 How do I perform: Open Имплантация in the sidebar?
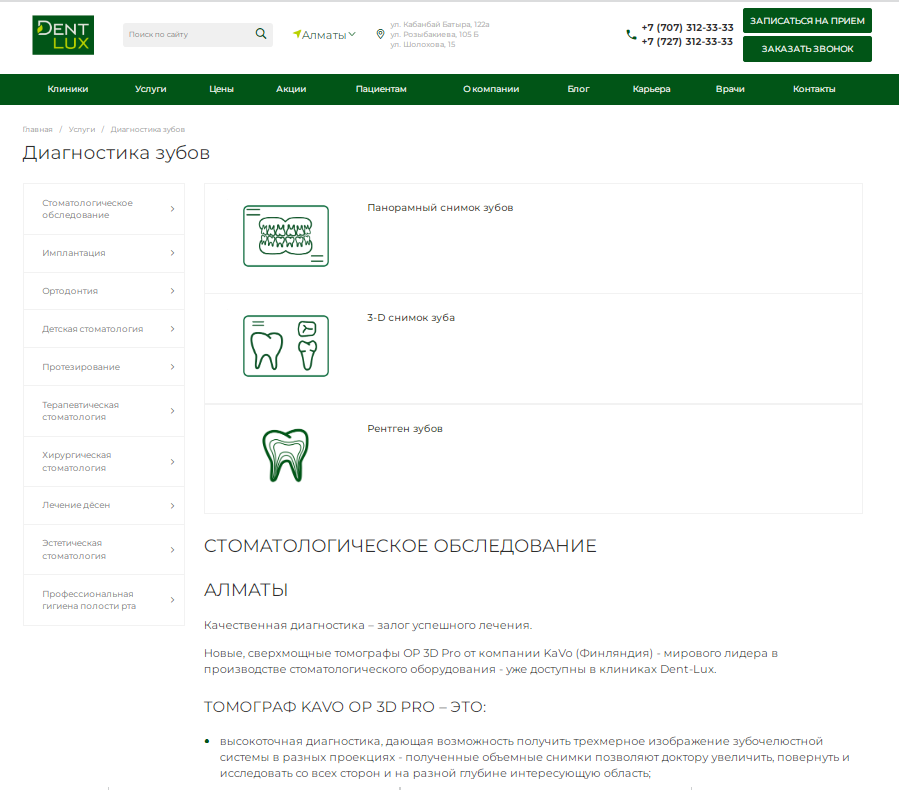click(x=74, y=253)
